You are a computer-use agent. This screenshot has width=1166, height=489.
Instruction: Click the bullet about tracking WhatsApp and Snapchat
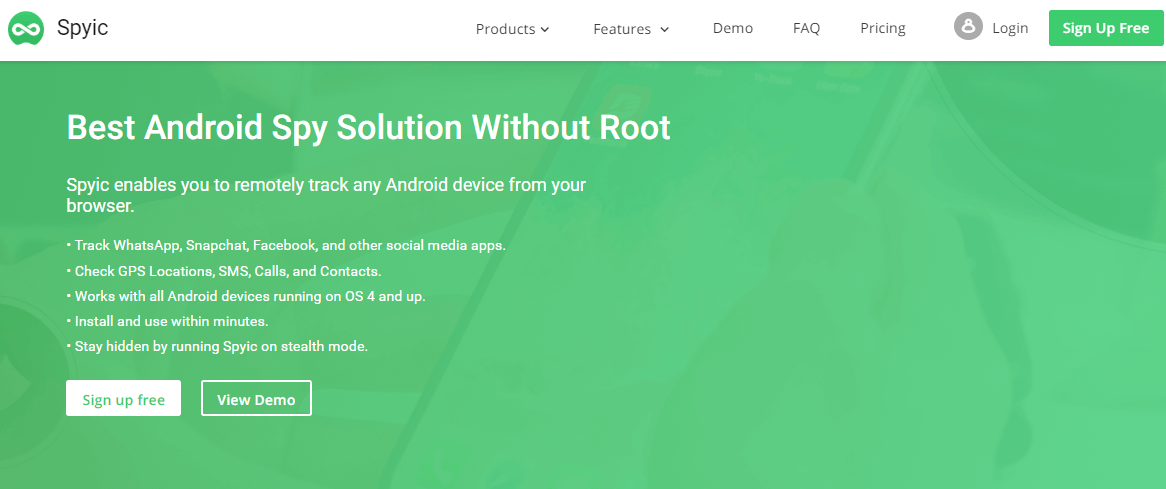[286, 244]
